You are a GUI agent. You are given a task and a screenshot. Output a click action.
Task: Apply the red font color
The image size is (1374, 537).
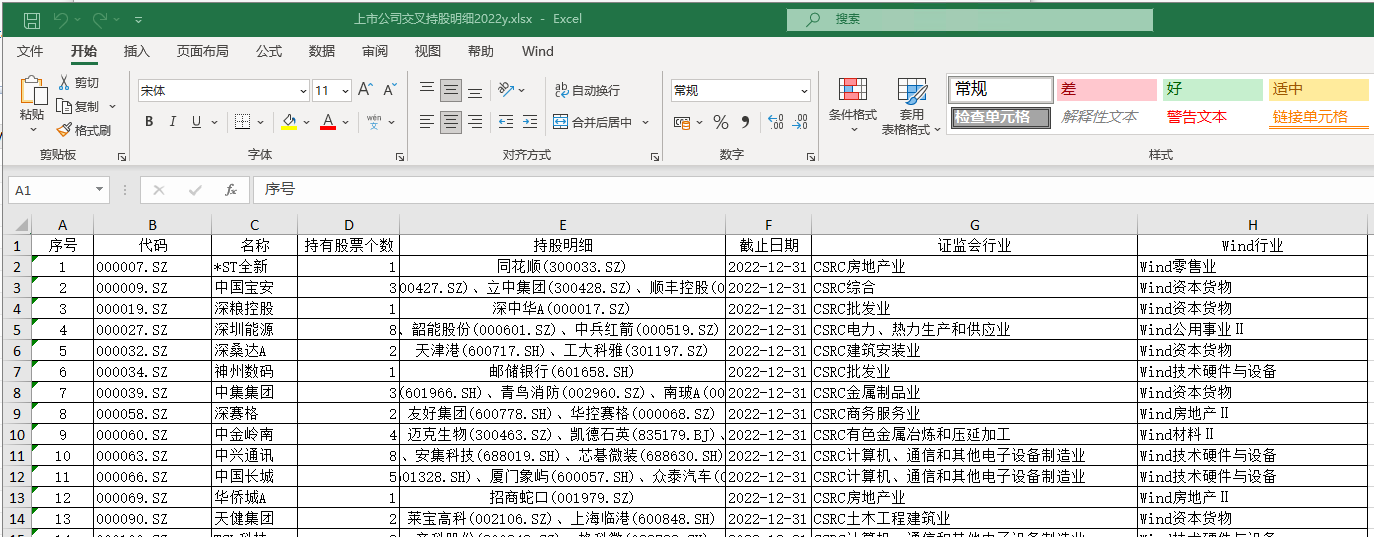point(327,122)
